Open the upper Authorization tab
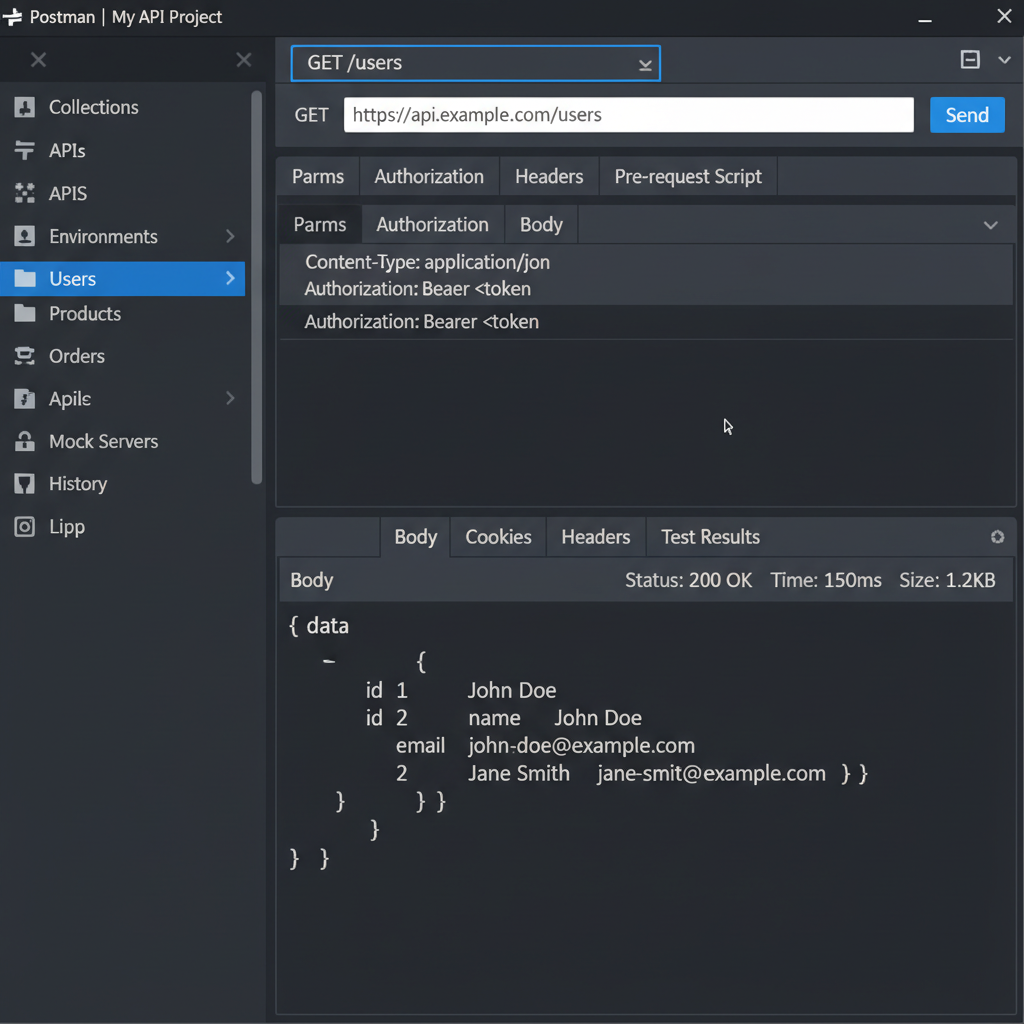Screen dimensions: 1024x1024 pos(429,176)
